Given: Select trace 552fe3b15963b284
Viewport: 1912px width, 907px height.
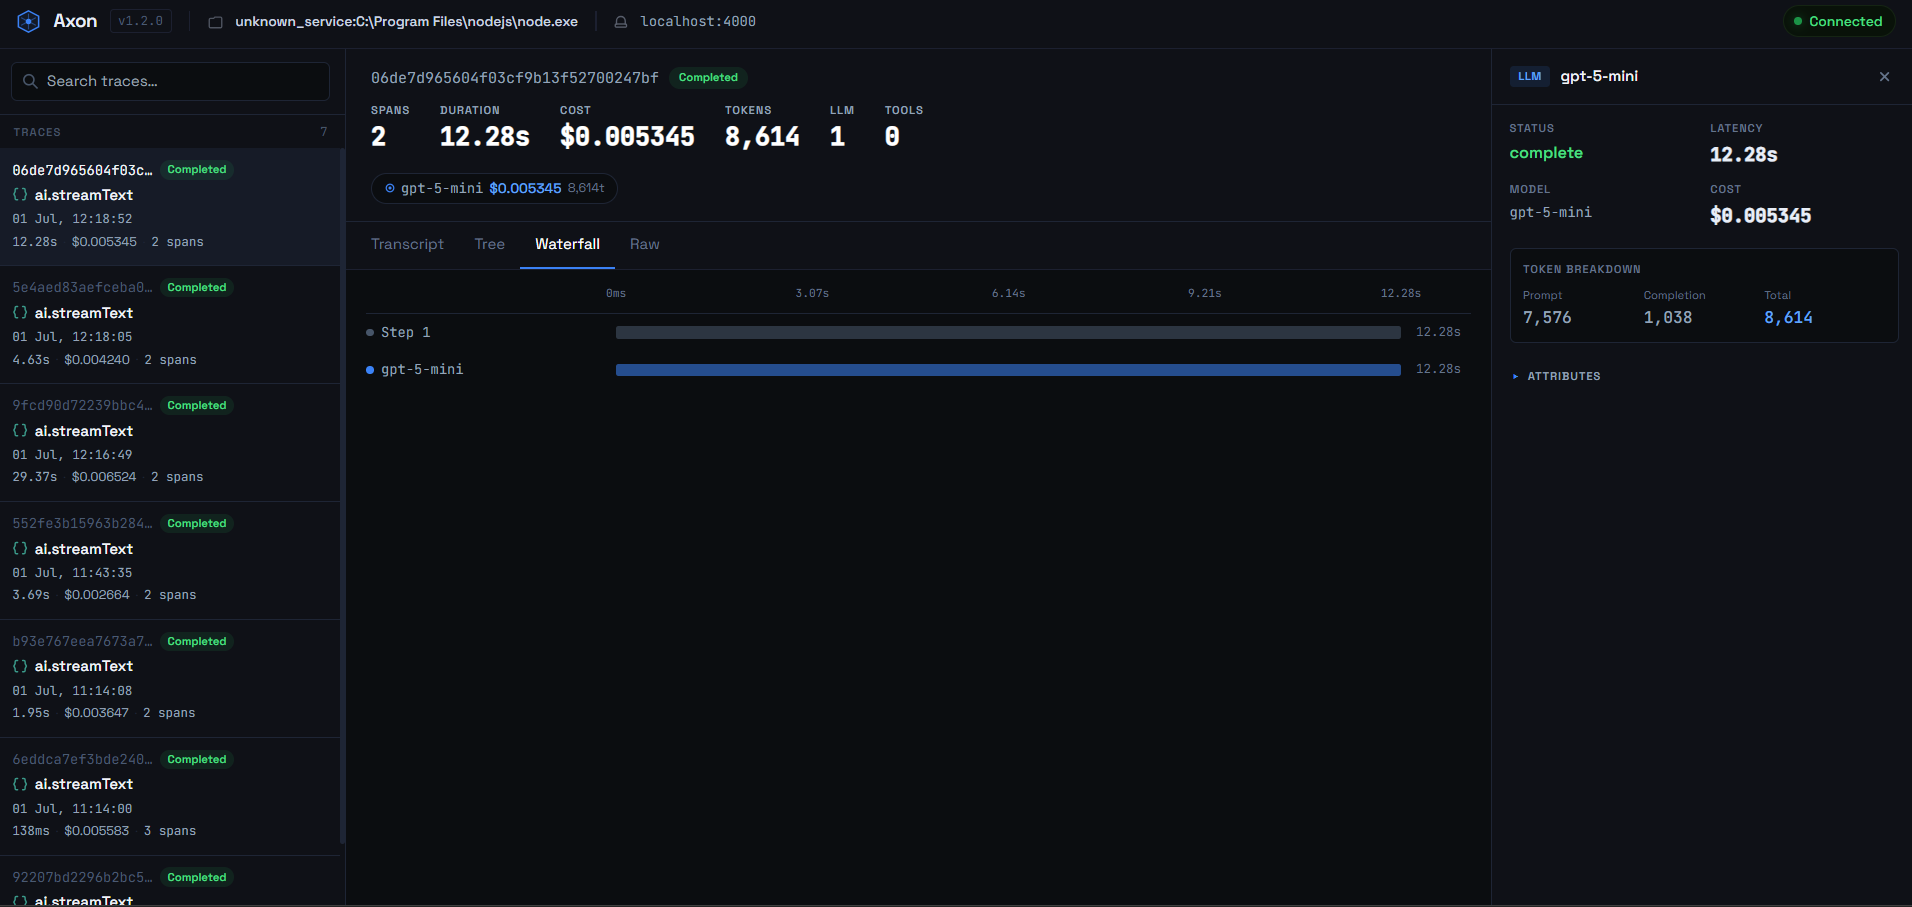Looking at the screenshot, I should click(x=170, y=561).
